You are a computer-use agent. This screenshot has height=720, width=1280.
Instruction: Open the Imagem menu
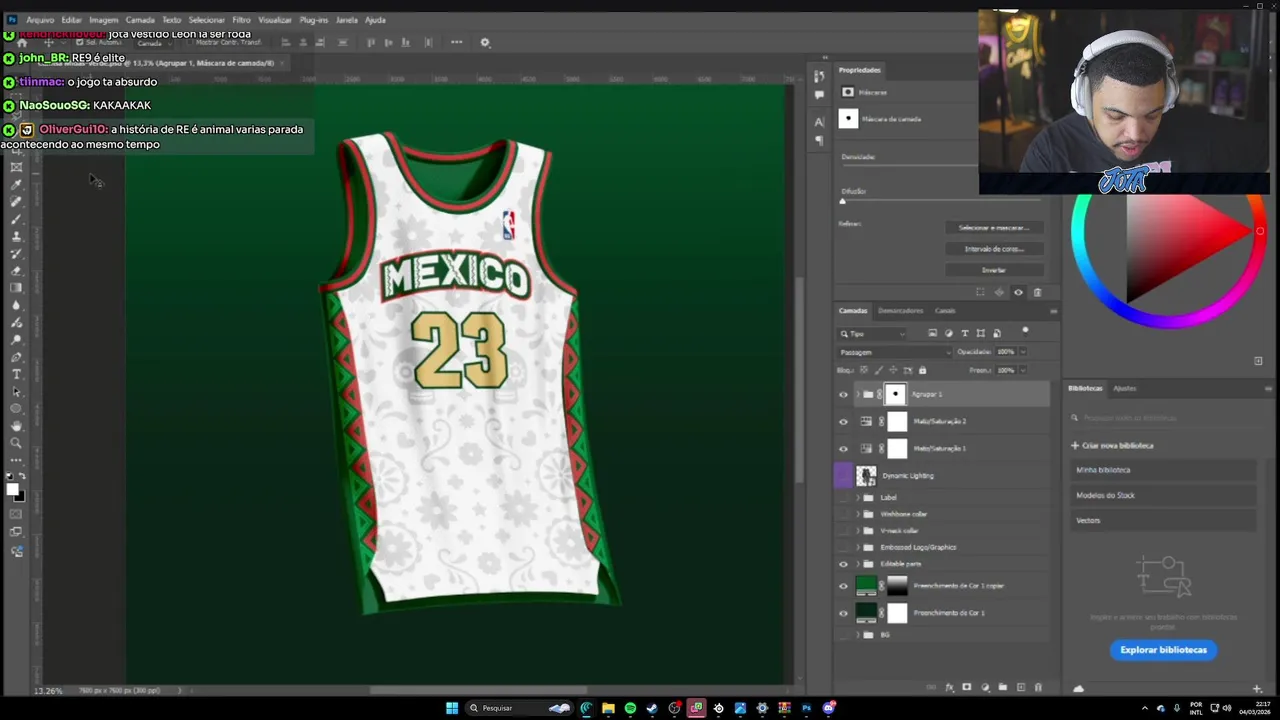104,20
